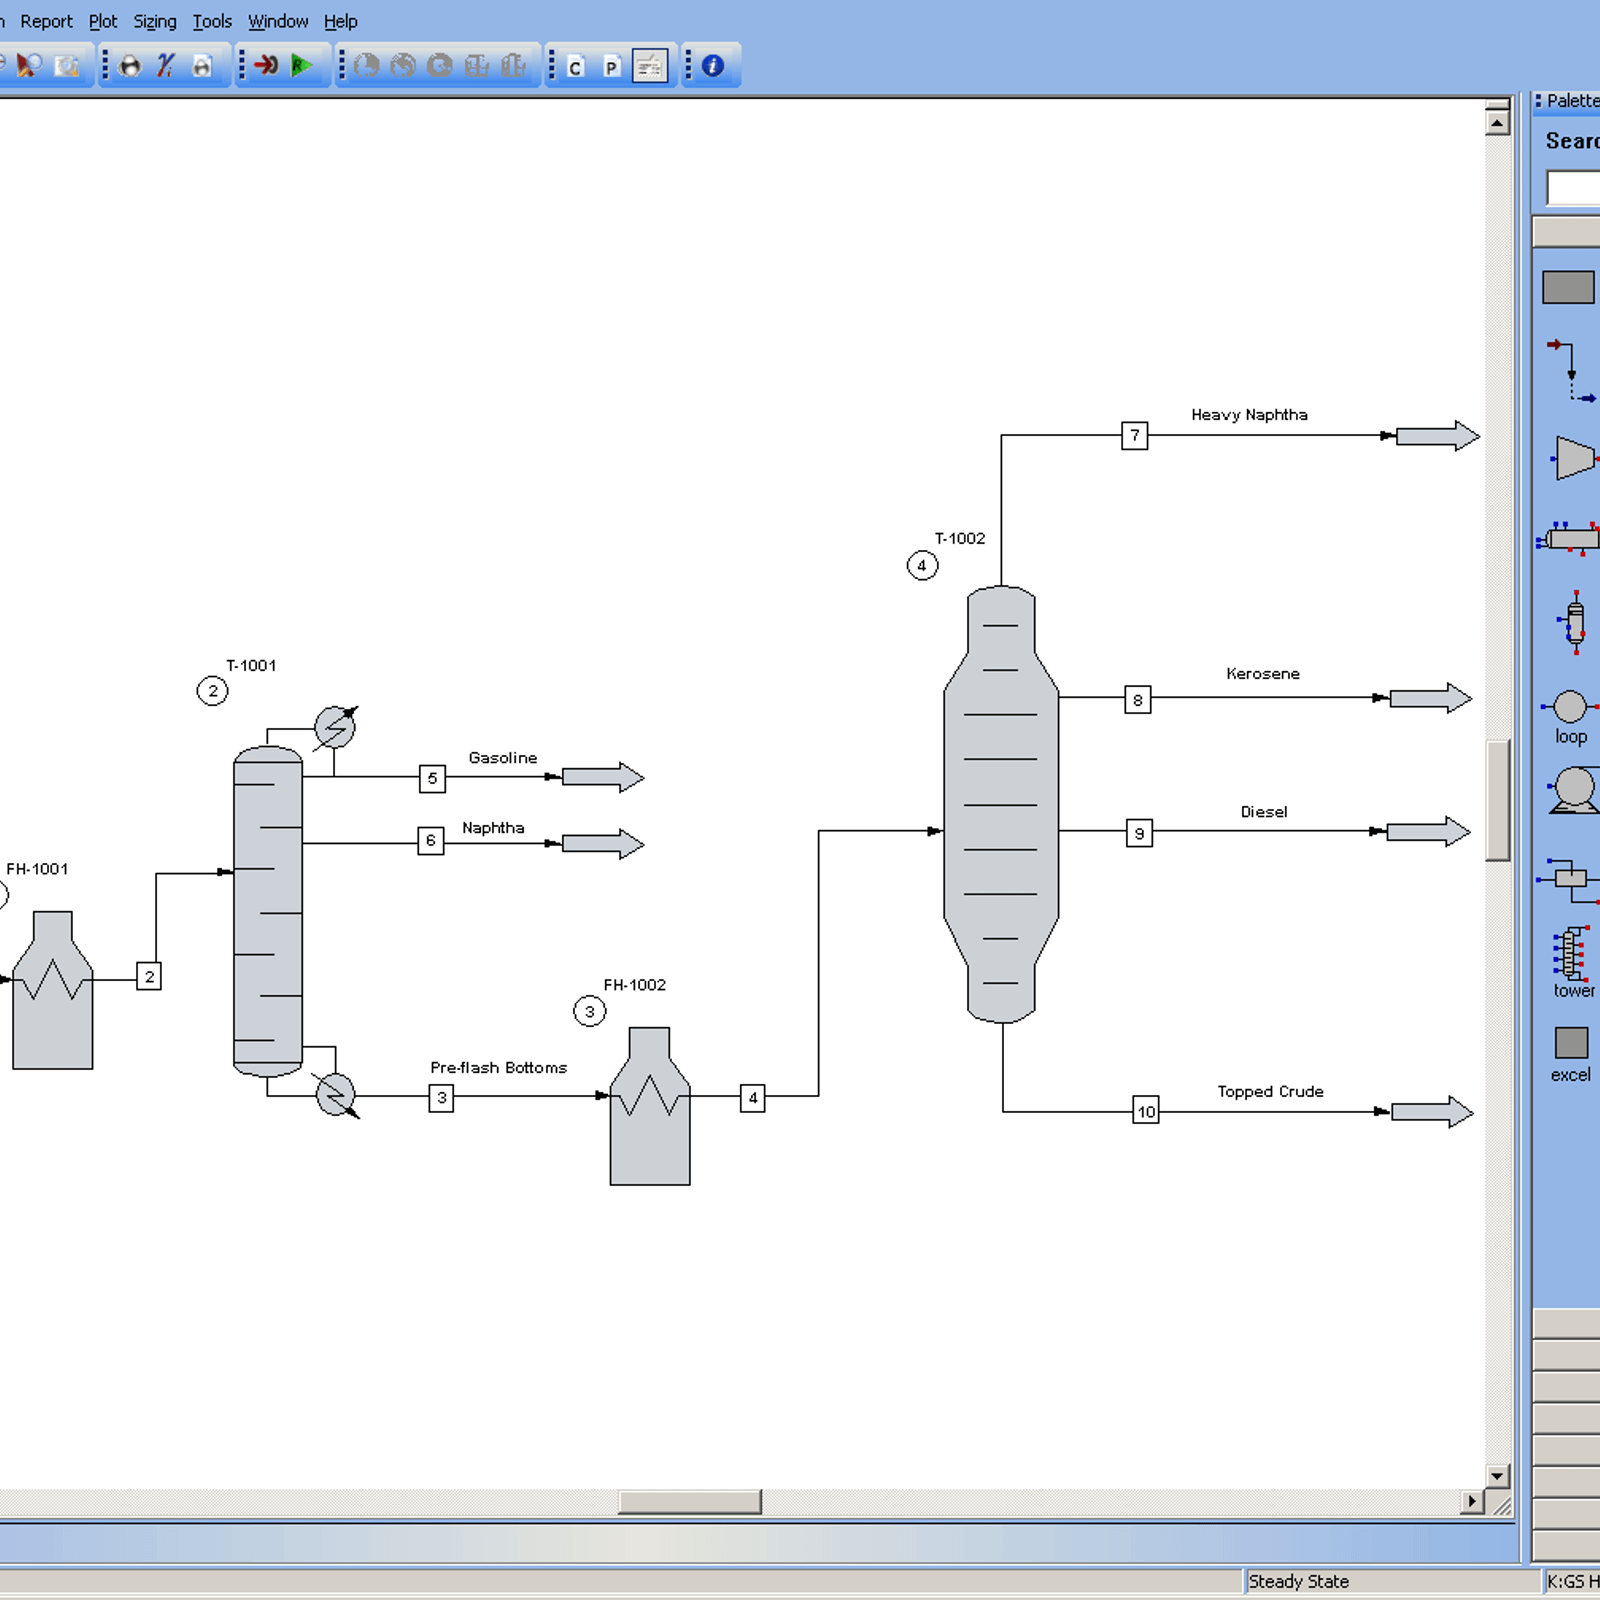Click stream number box 8
This screenshot has width=1600, height=1600.
1137,700
